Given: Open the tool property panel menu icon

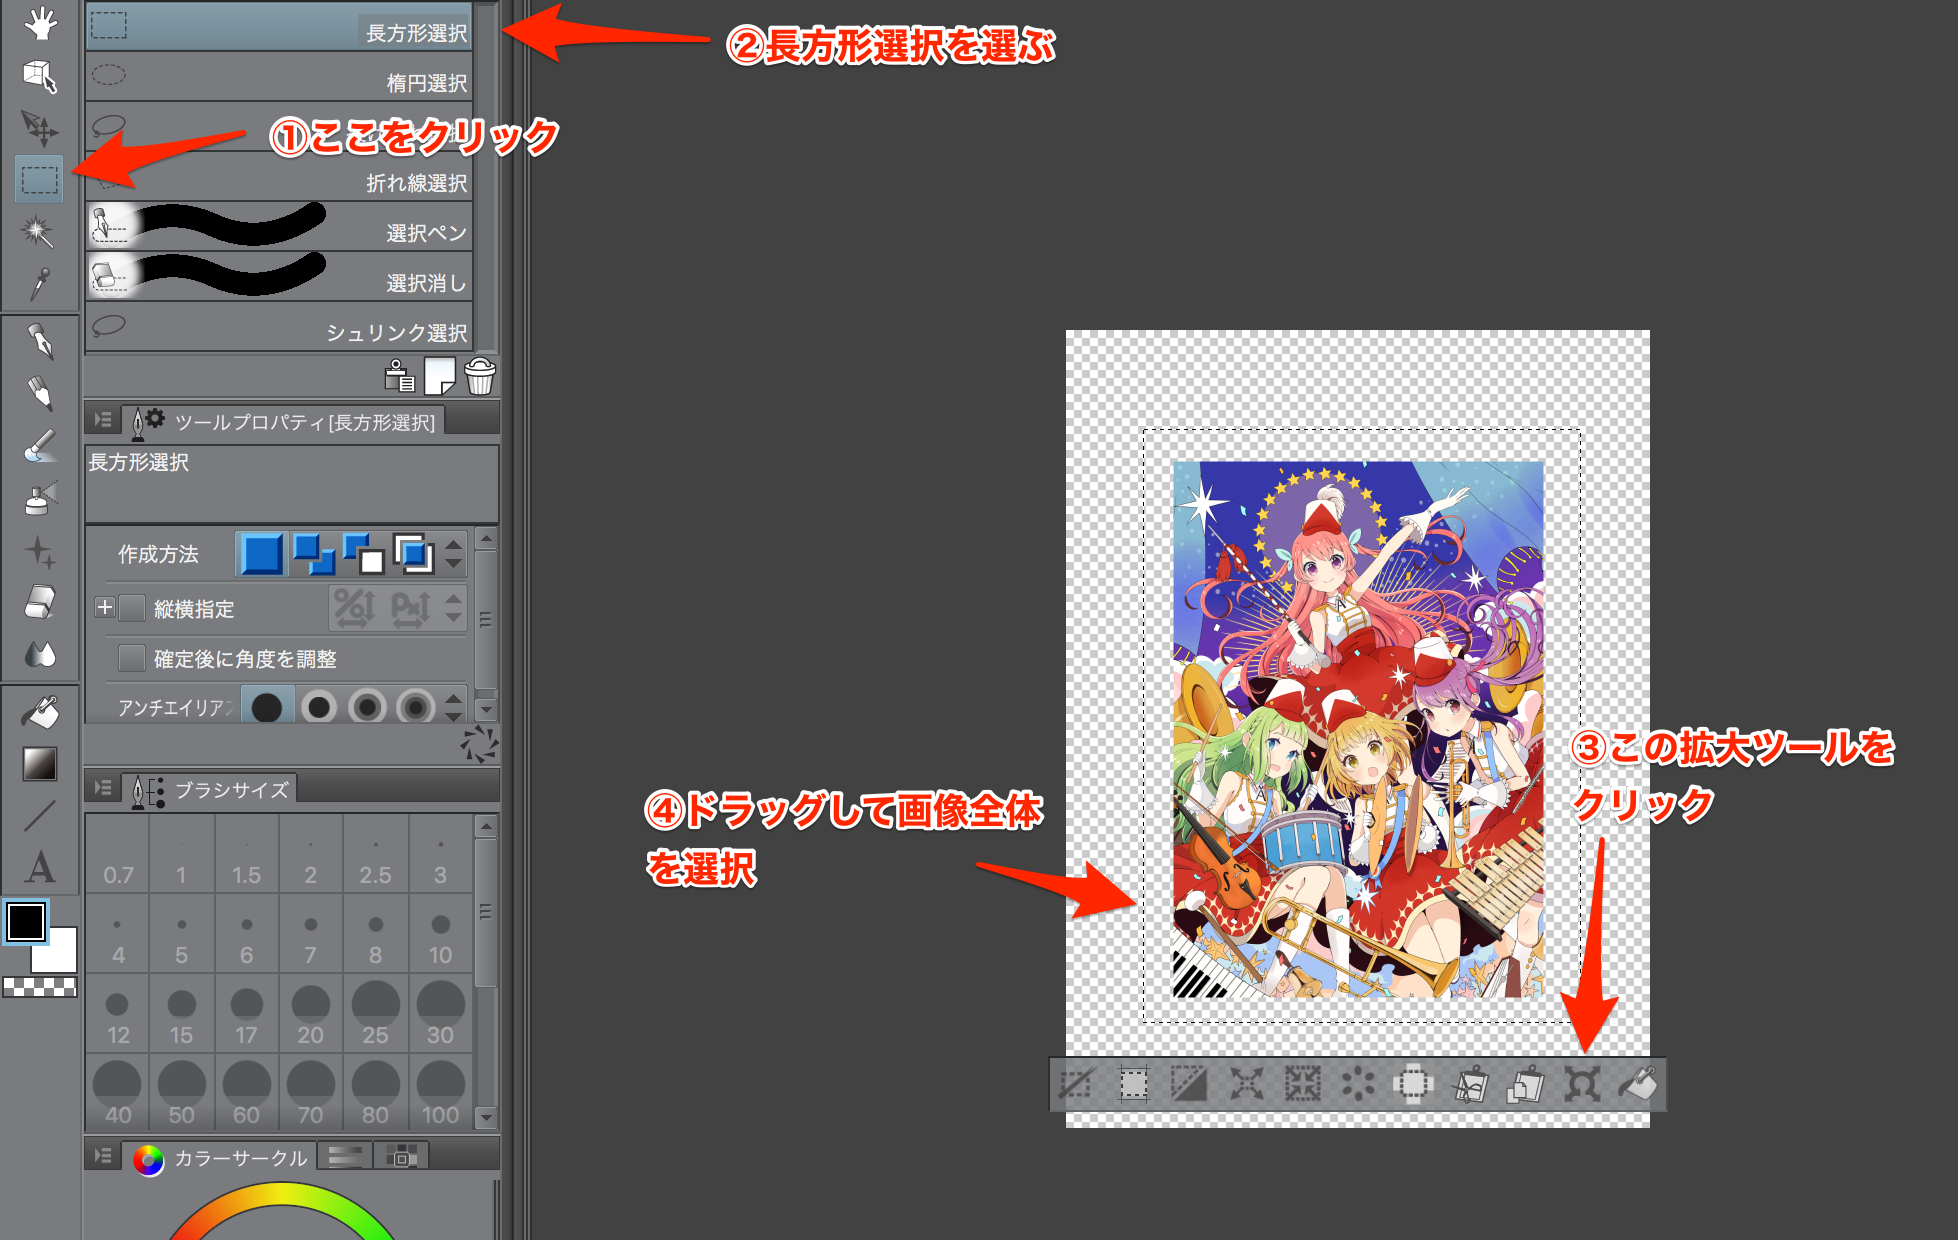Looking at the screenshot, I should coord(102,420).
